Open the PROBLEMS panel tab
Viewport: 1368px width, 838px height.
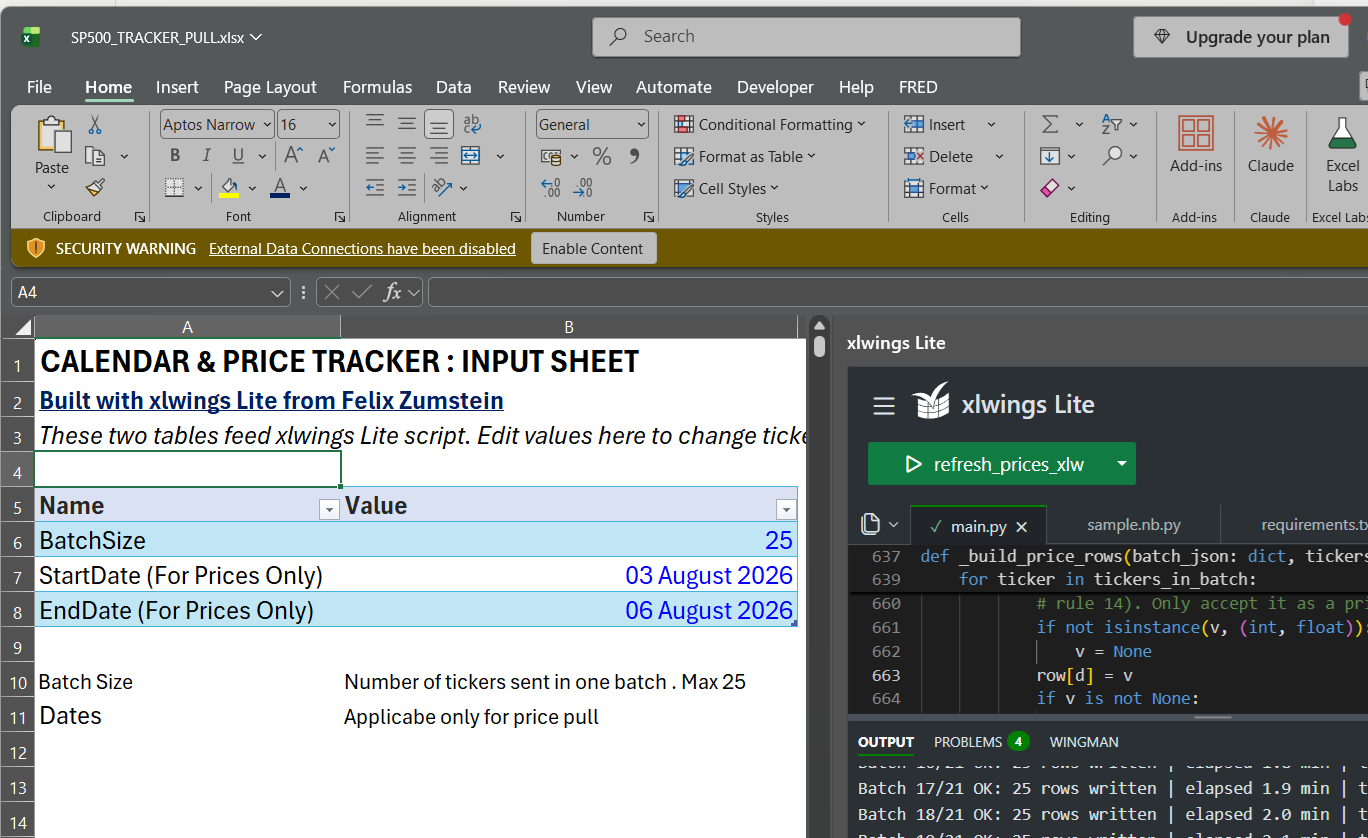pyautogui.click(x=980, y=742)
